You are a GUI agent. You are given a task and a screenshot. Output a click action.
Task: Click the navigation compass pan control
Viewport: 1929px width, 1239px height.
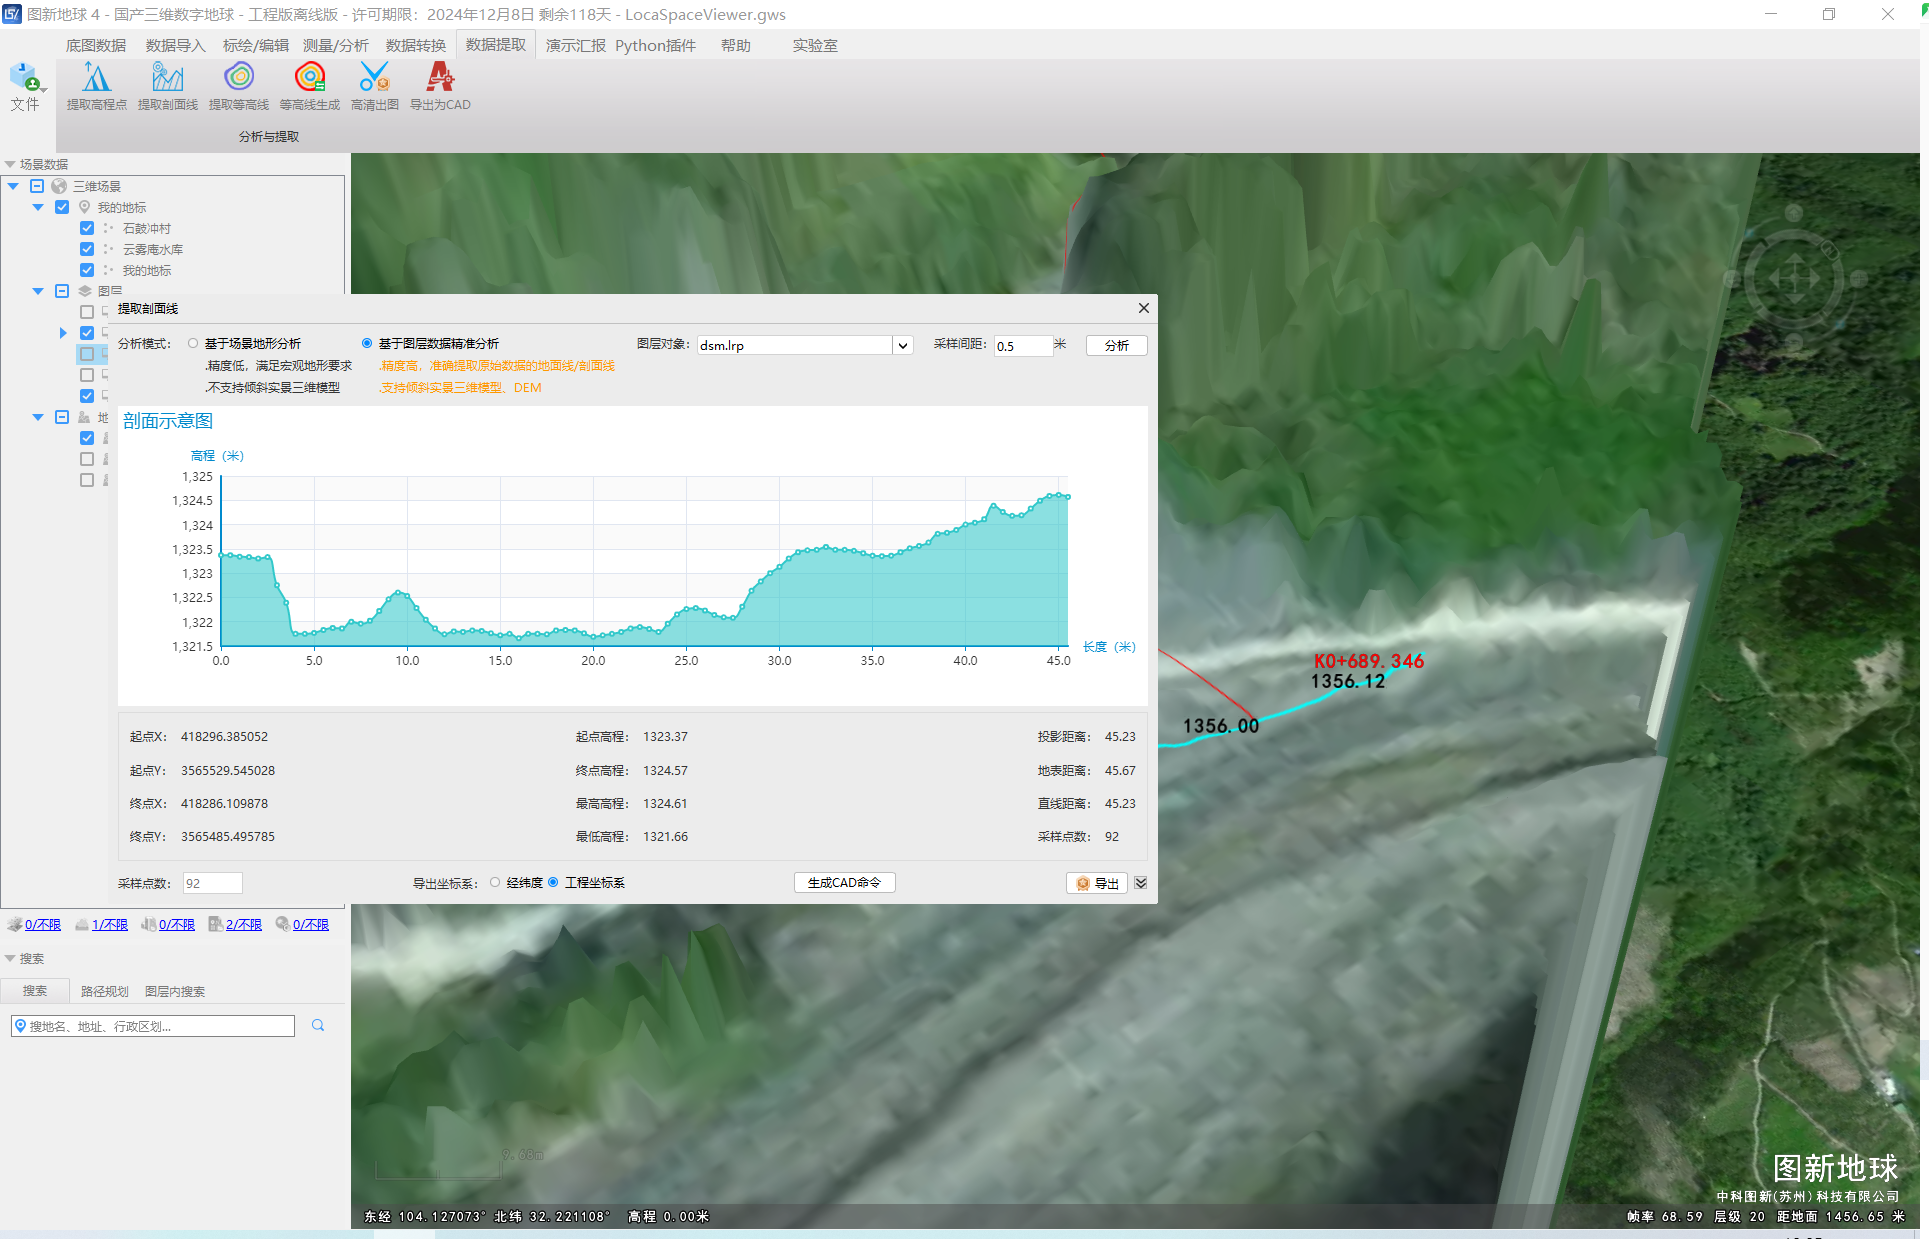coord(1794,277)
